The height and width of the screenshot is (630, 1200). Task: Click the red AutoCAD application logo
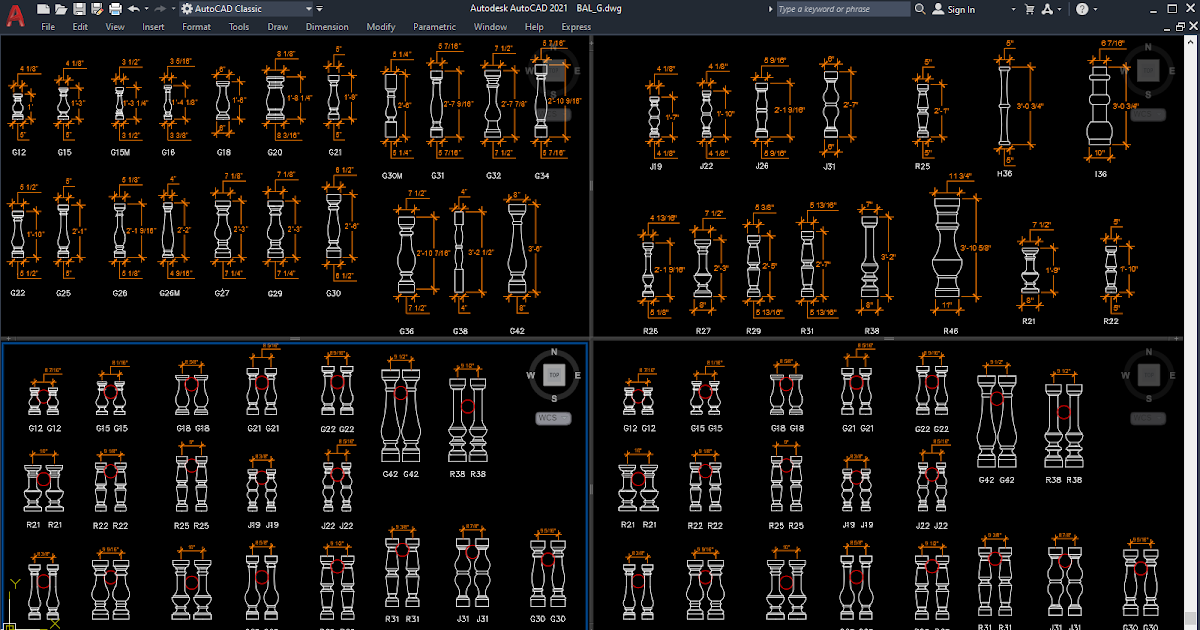coord(14,13)
